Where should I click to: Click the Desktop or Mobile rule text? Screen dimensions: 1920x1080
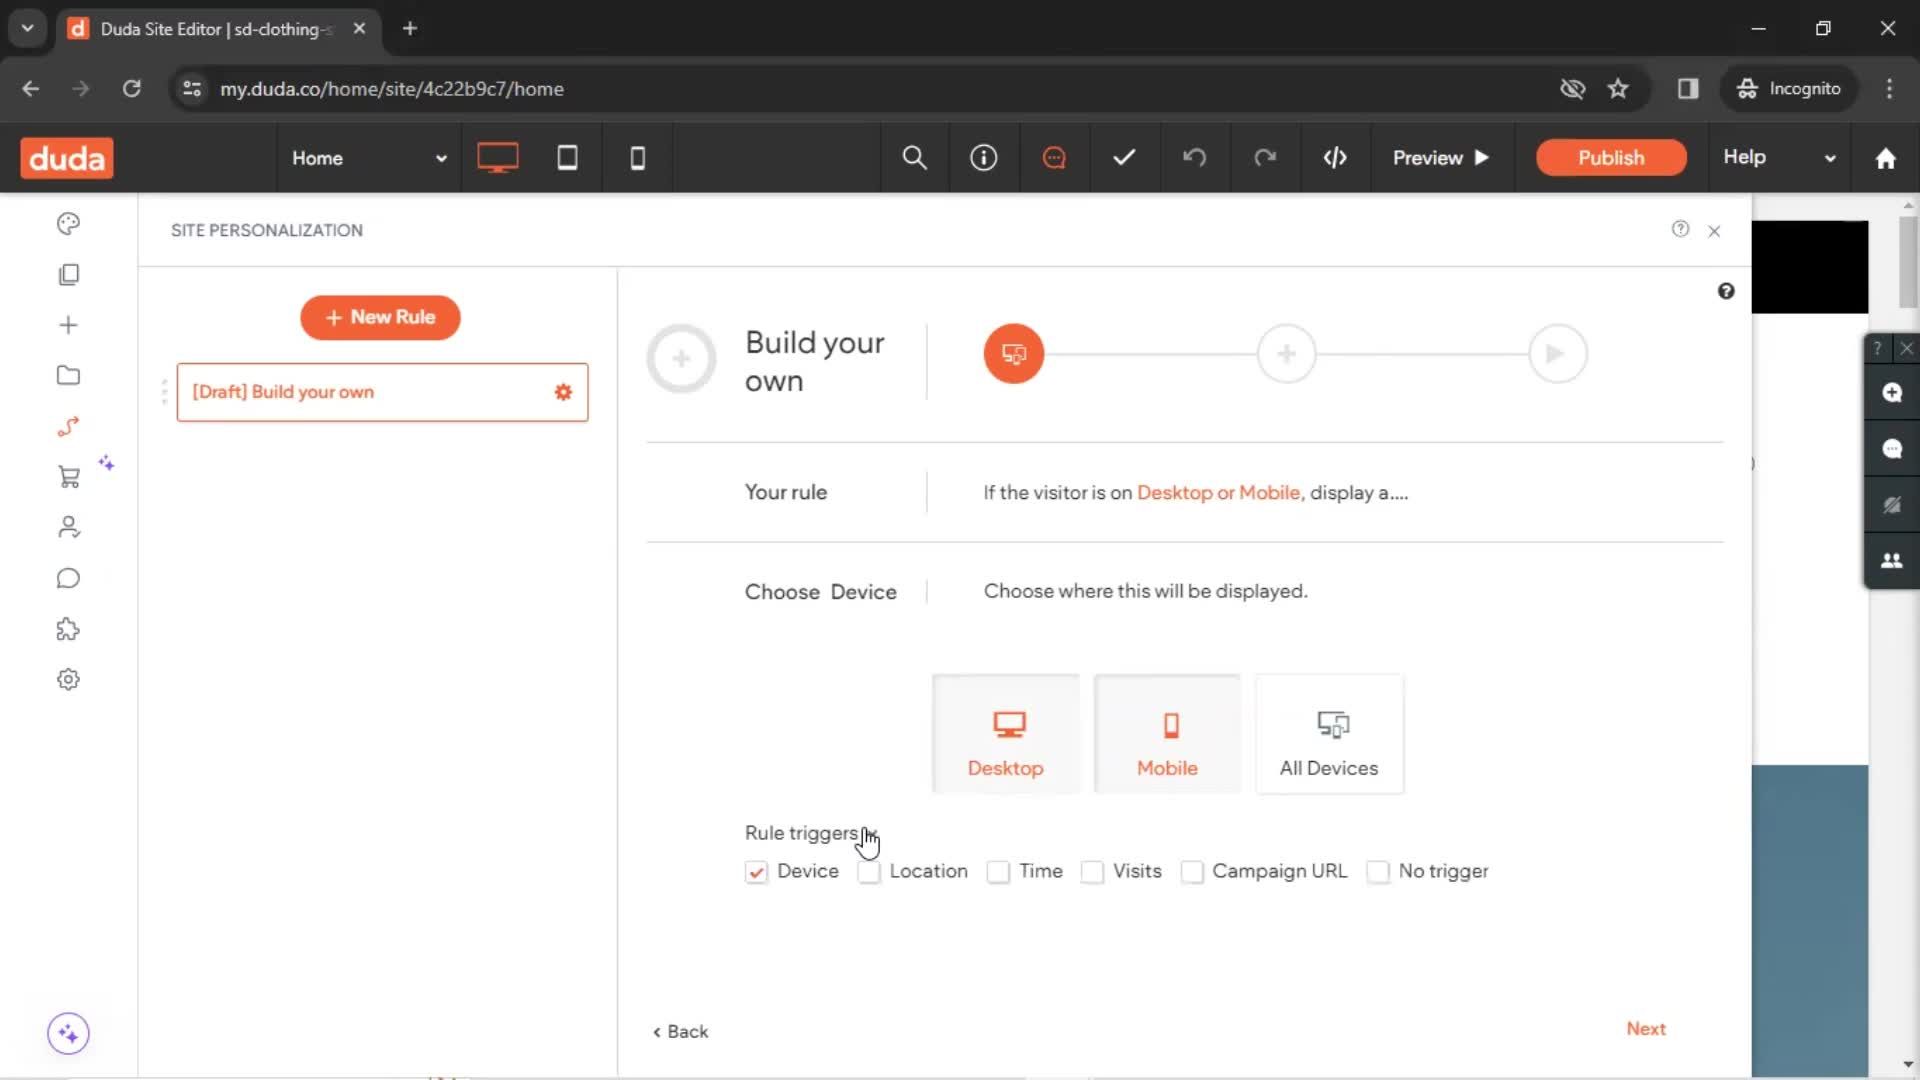point(1218,493)
